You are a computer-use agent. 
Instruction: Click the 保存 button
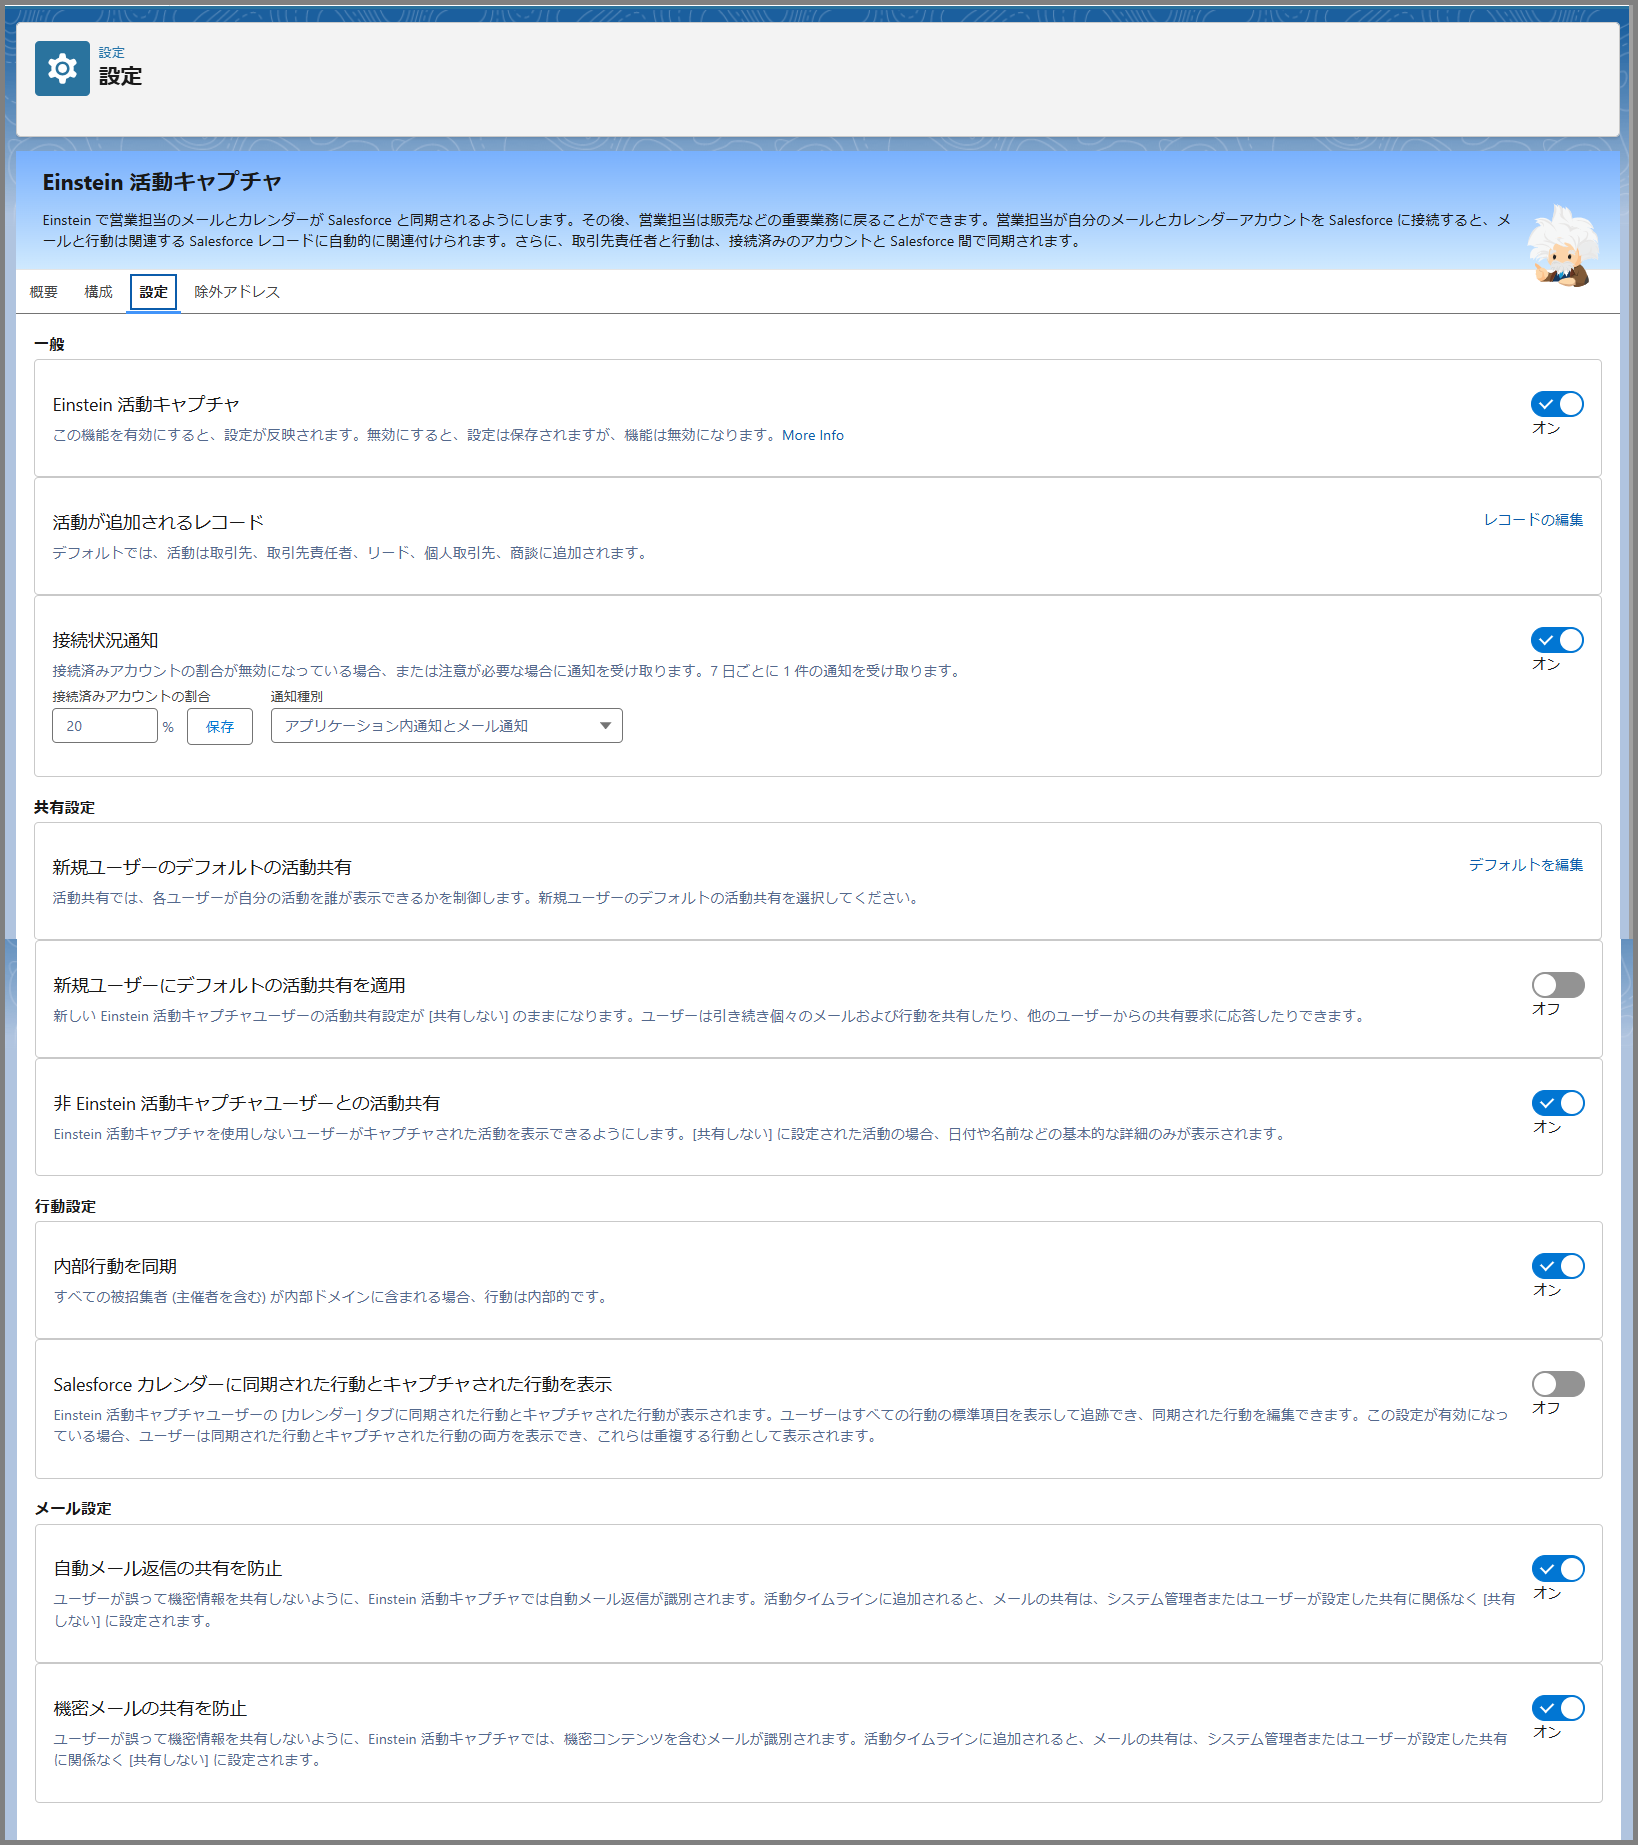(x=220, y=727)
